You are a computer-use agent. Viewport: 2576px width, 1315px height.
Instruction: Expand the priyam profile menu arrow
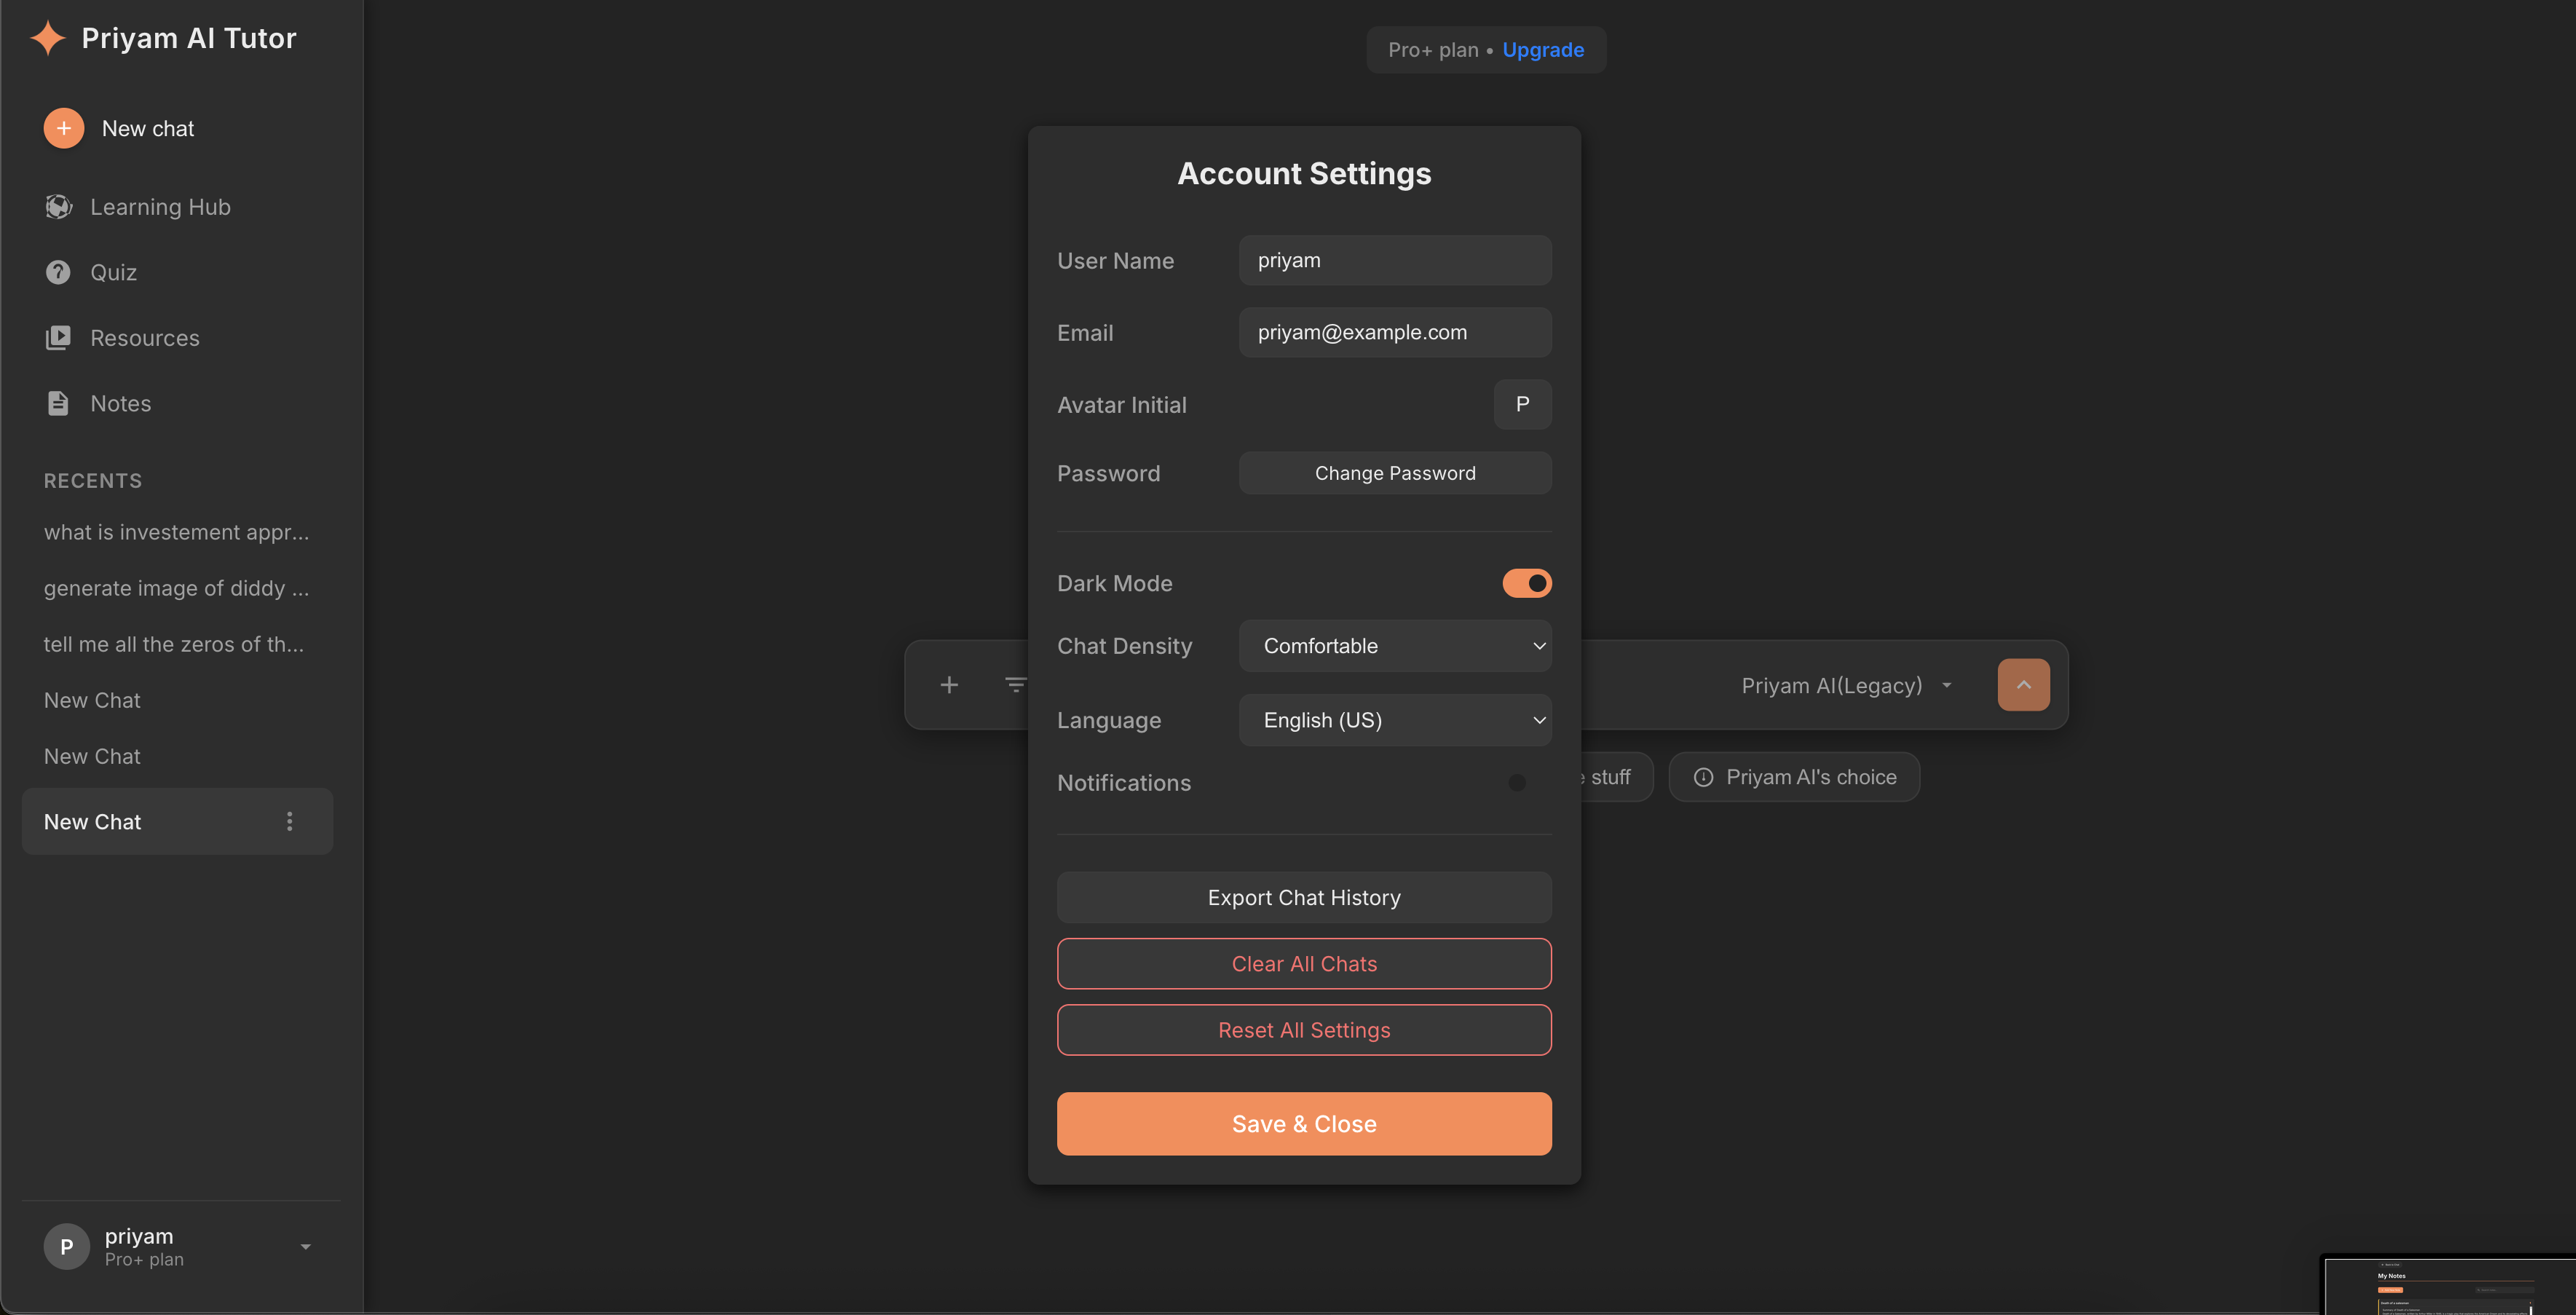[306, 1246]
